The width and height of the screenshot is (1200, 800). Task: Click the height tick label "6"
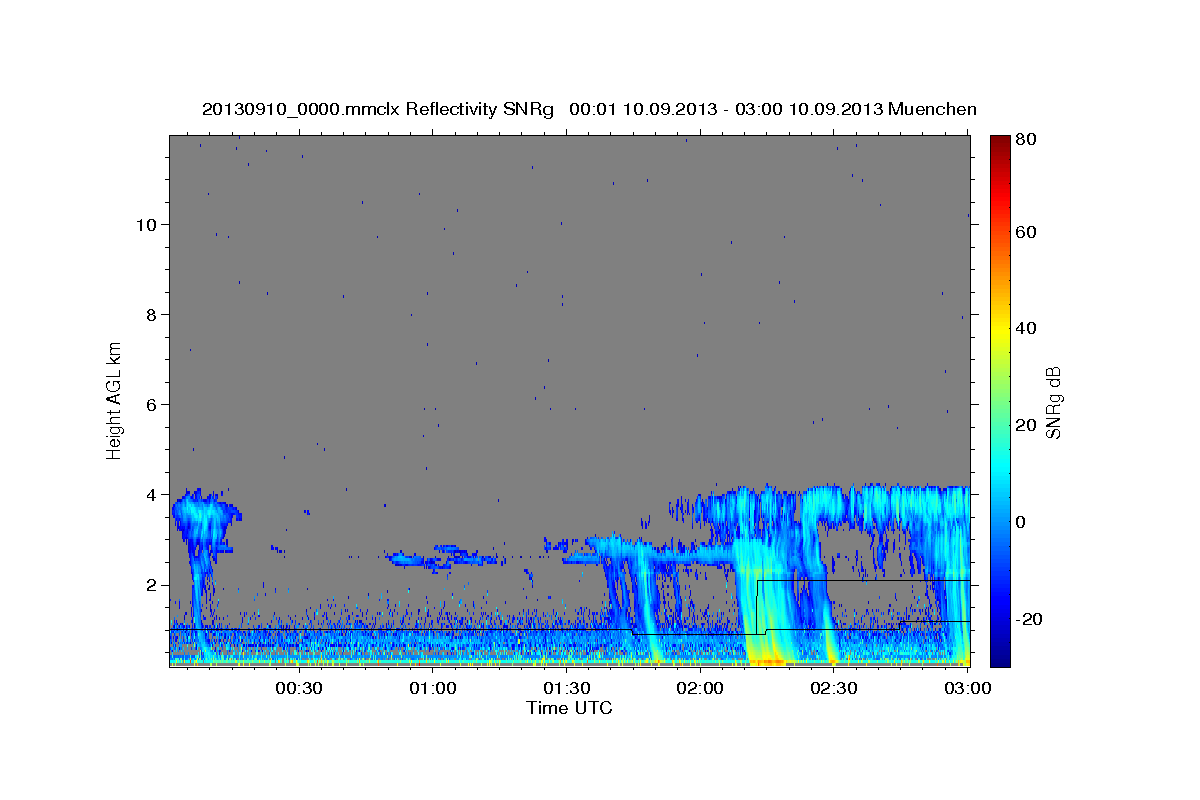coord(151,404)
